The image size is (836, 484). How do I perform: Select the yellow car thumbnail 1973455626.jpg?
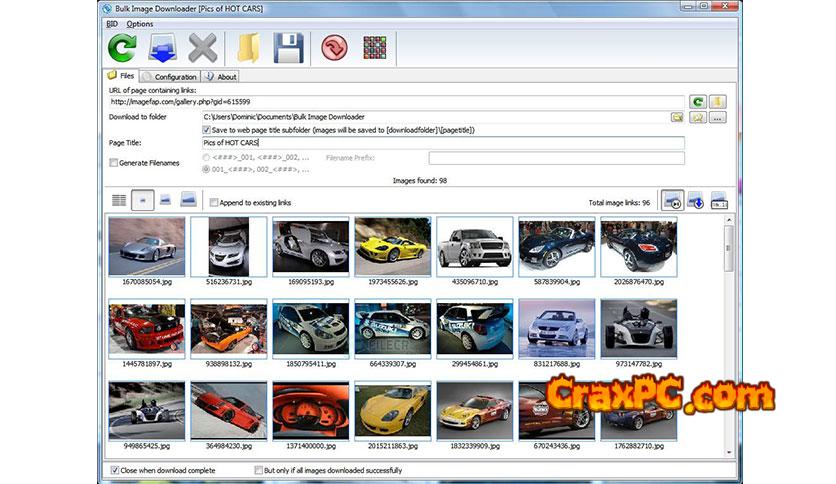point(392,245)
